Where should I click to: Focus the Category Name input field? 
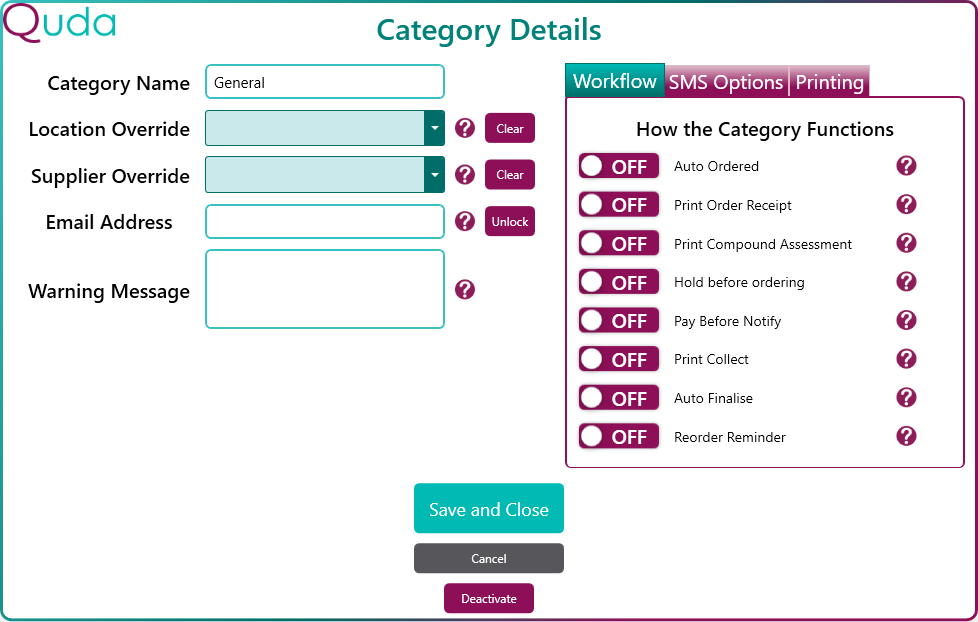(325, 82)
